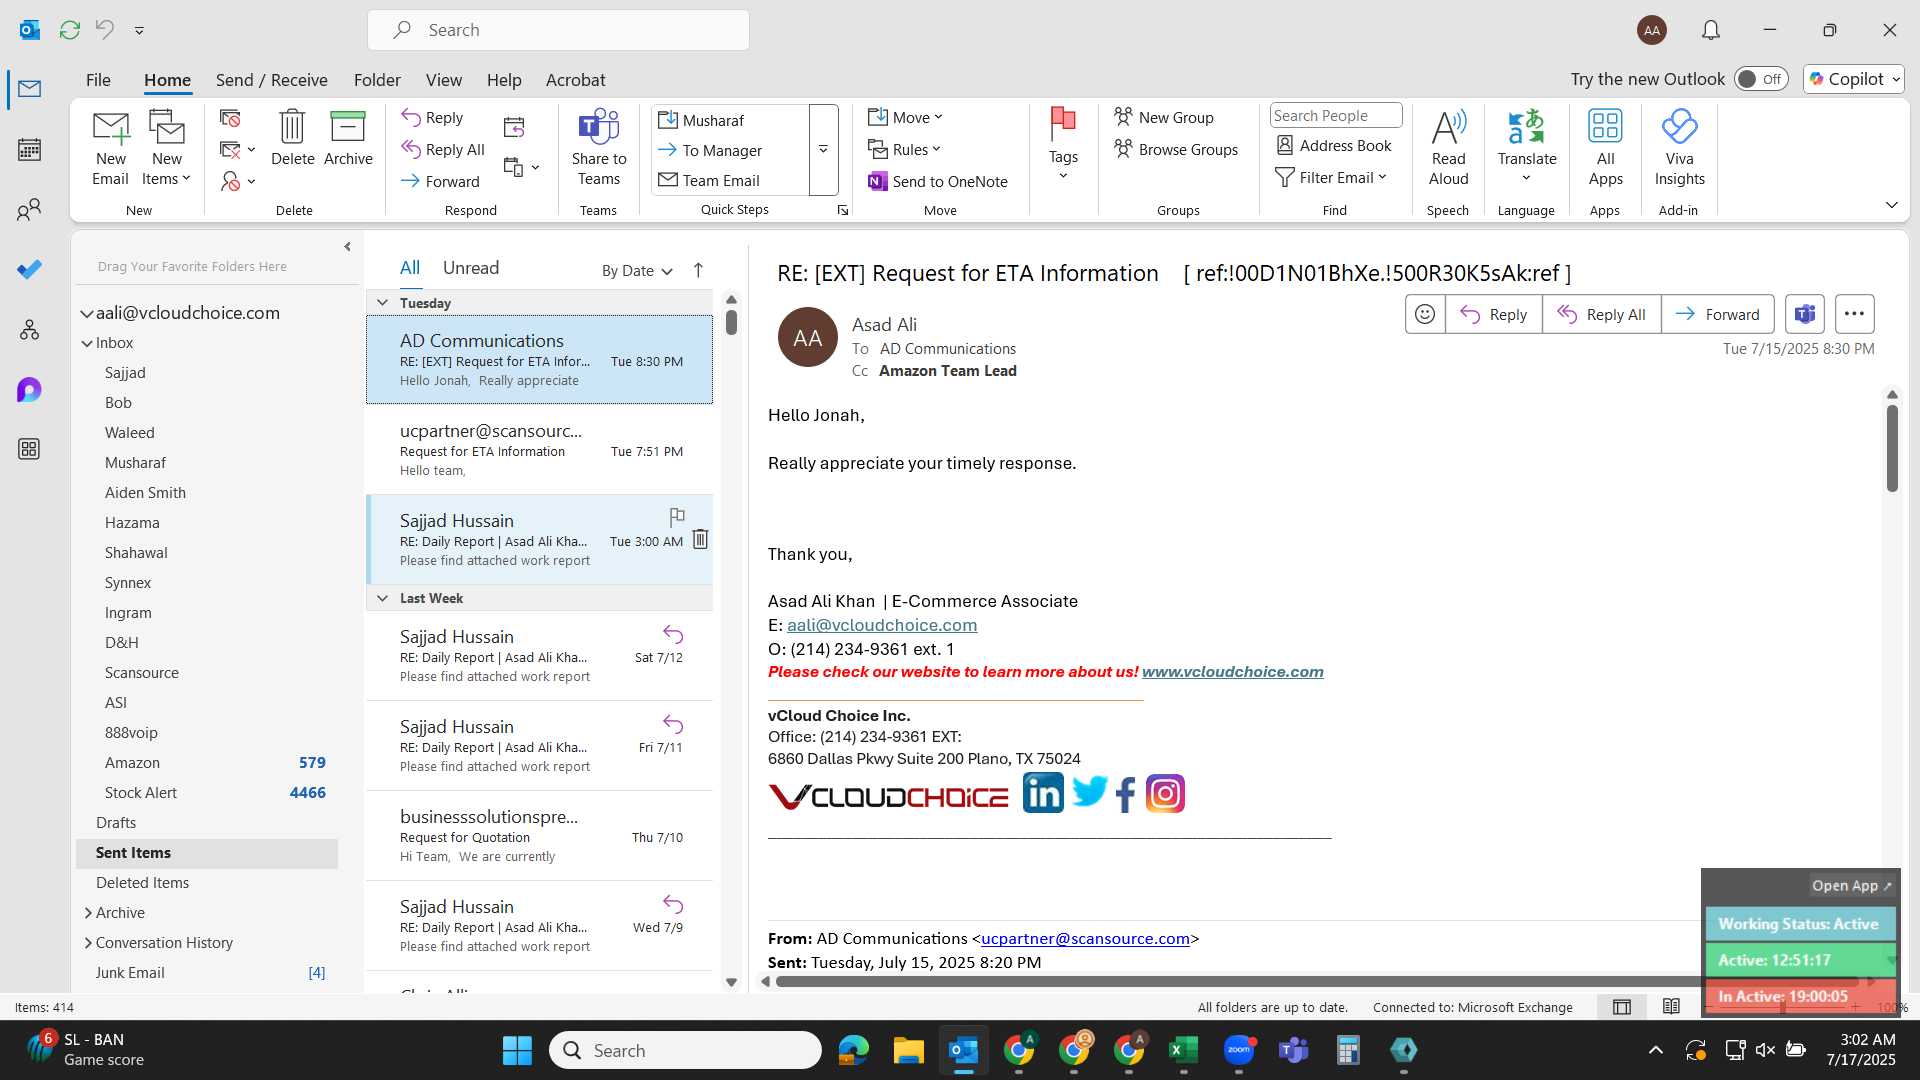
Task: Expand the Conversation History folder
Action: 88,943
